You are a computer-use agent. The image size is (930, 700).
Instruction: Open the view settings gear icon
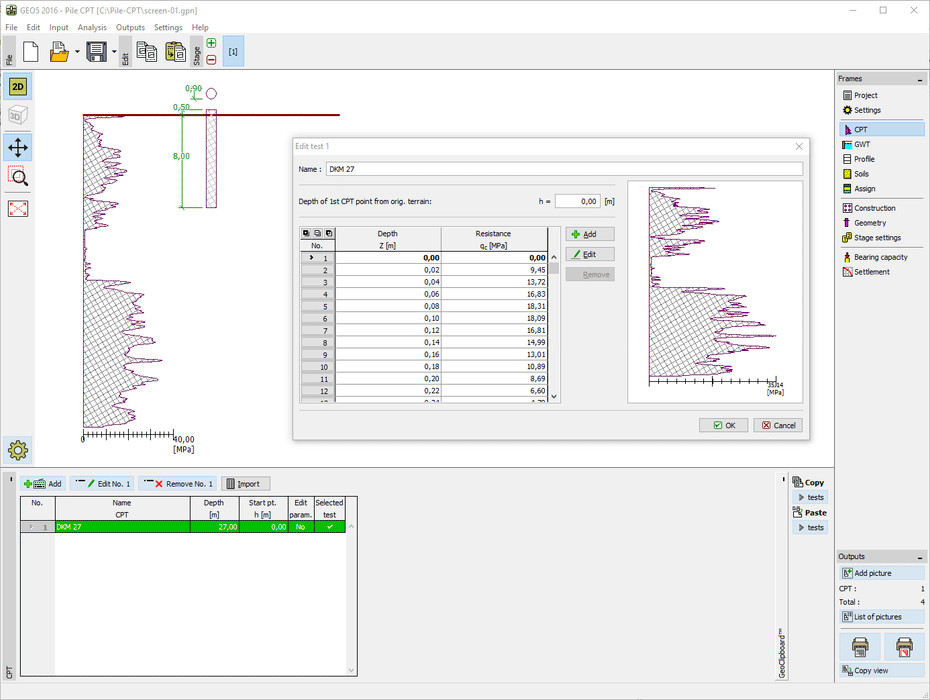point(18,450)
